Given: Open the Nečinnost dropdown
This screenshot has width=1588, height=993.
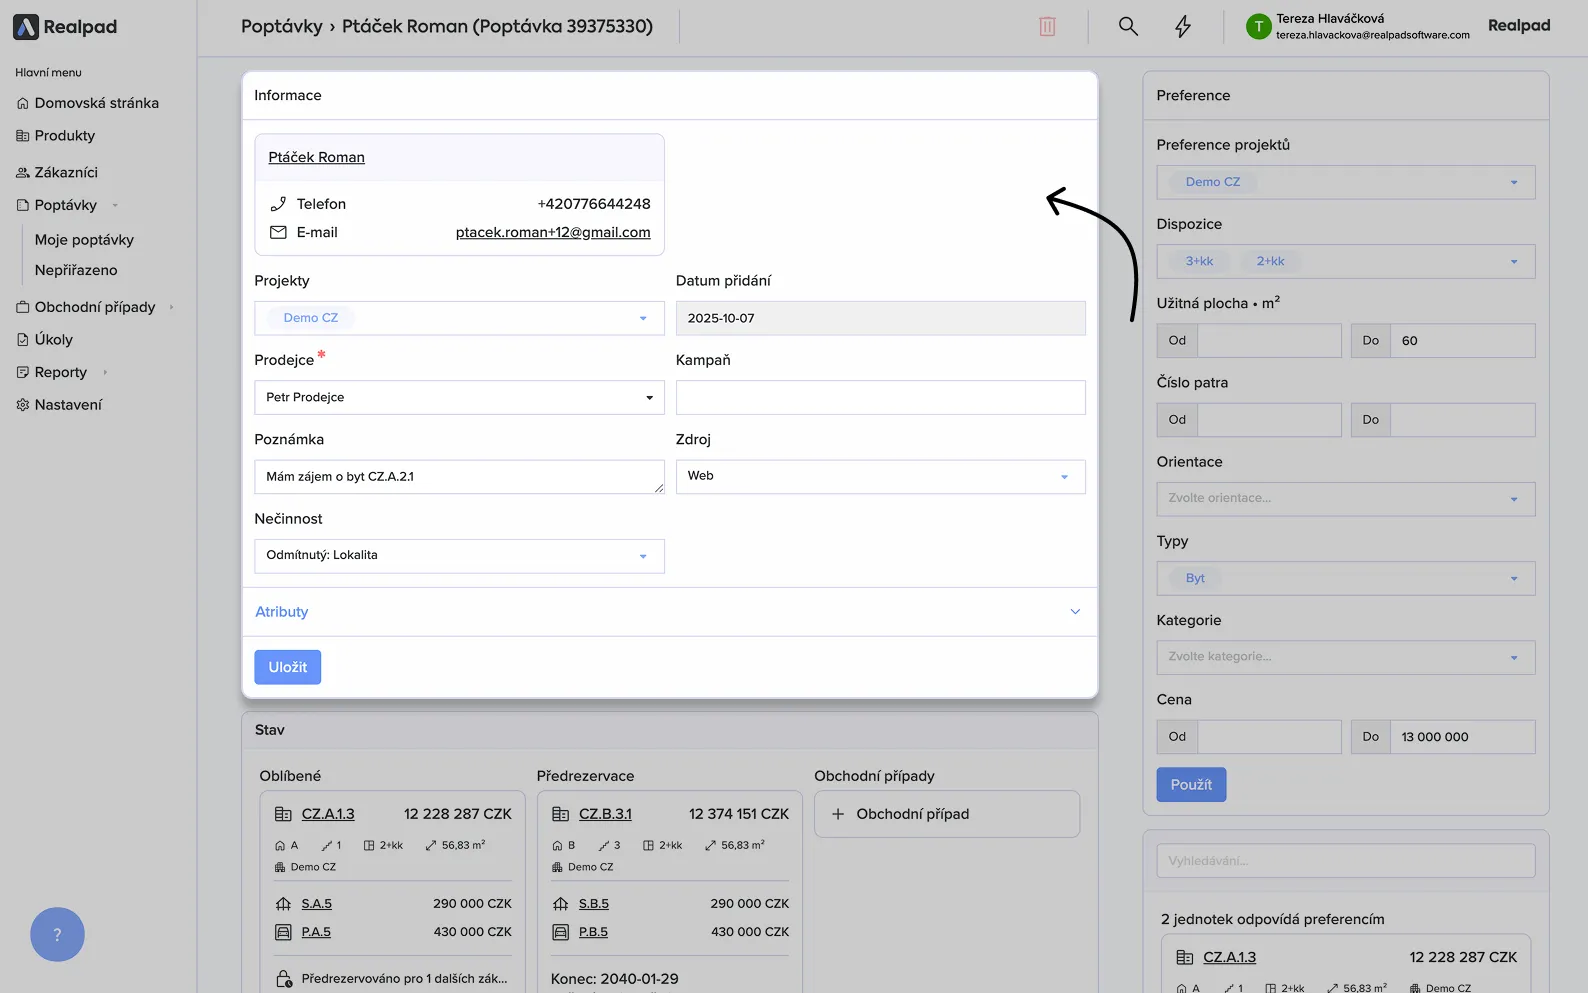Looking at the screenshot, I should 459,556.
